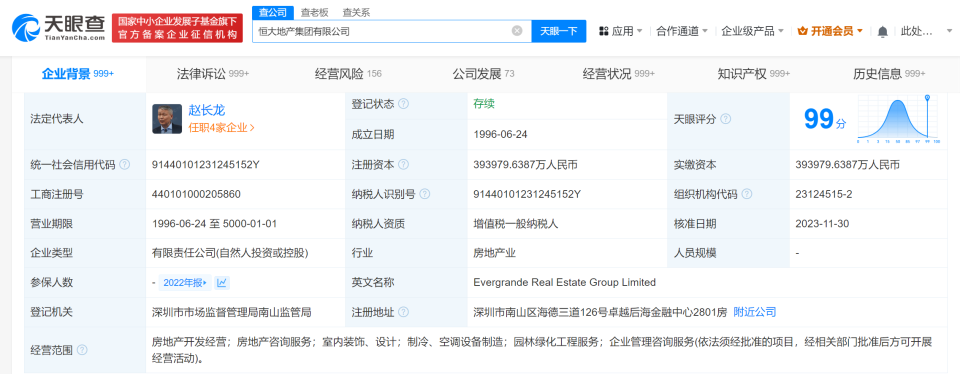The height and width of the screenshot is (374, 960).
Task: Open the 2022年报 year selector
Action: pyautogui.click(x=184, y=283)
